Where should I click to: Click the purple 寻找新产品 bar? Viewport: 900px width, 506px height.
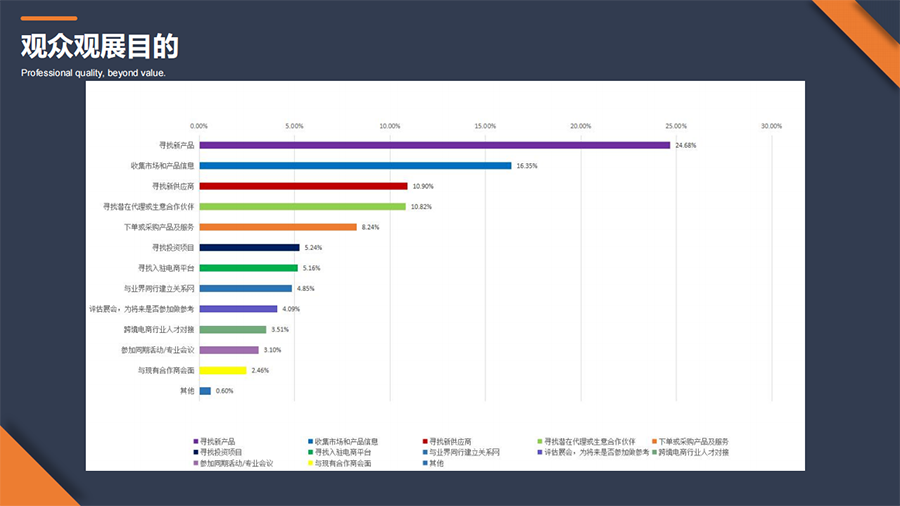[434, 145]
